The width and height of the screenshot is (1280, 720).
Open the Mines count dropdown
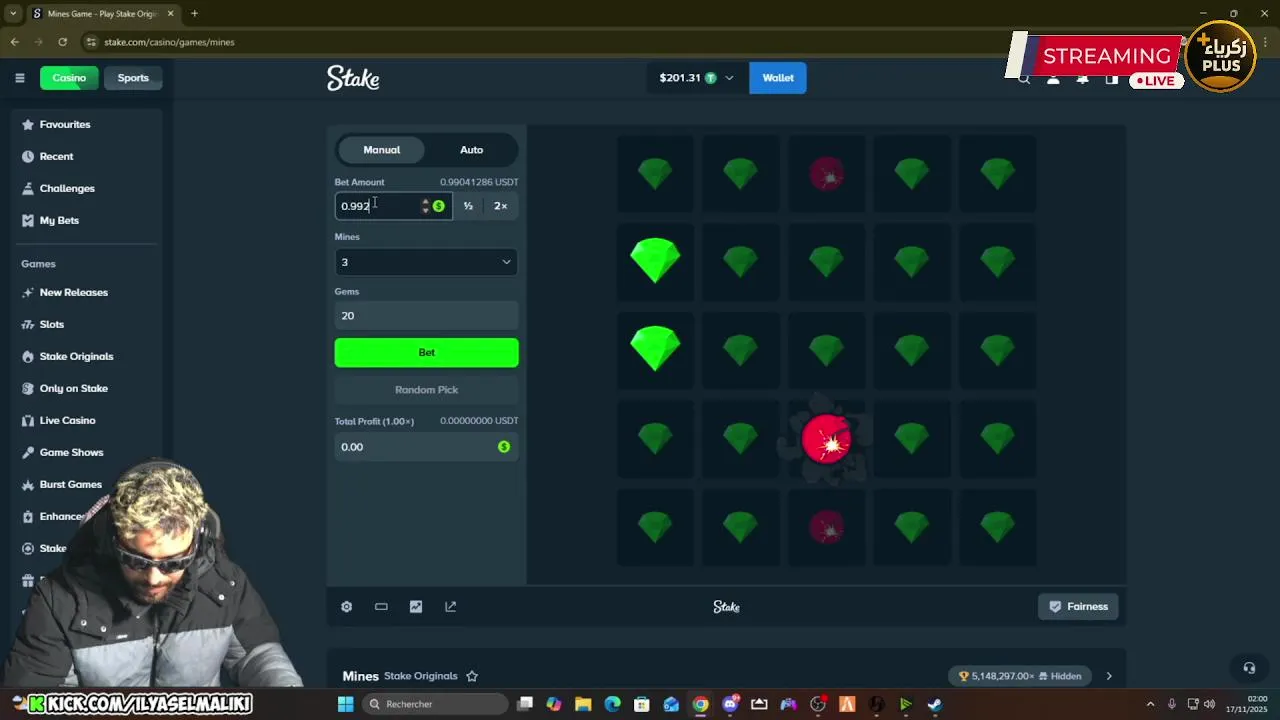pyautogui.click(x=426, y=262)
